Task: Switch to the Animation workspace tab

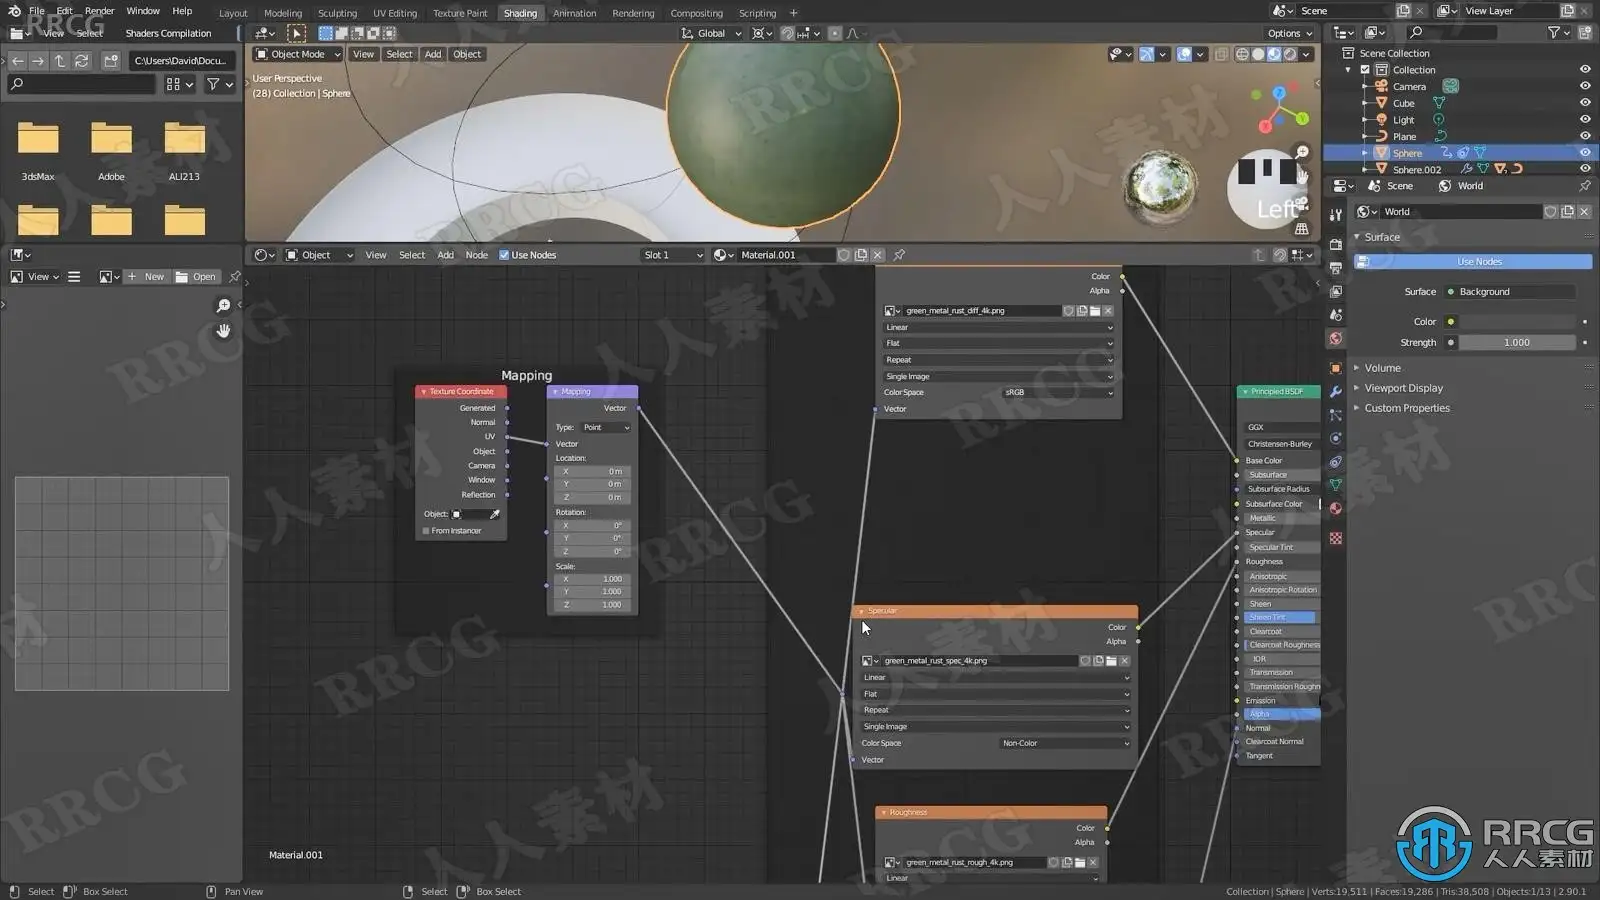Action: [574, 13]
